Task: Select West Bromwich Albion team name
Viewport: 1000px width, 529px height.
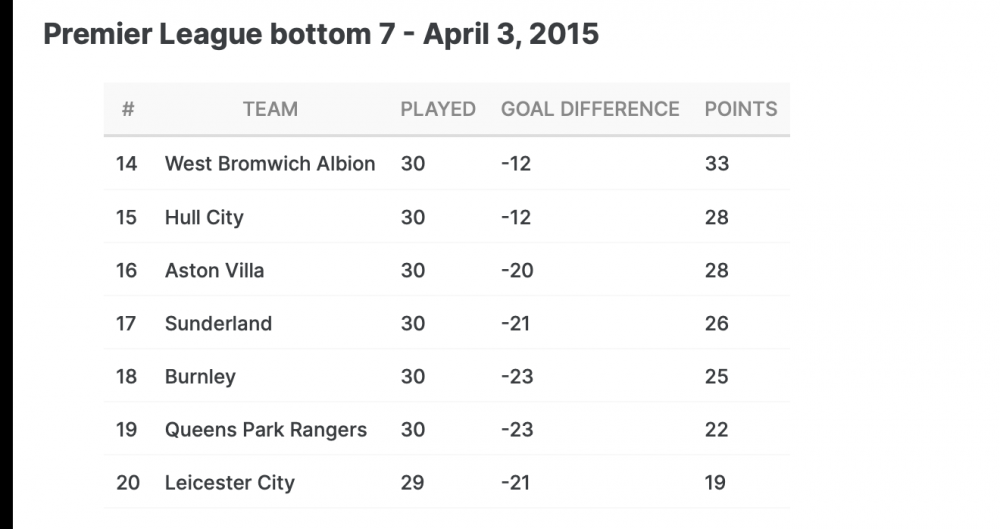Action: pos(270,163)
